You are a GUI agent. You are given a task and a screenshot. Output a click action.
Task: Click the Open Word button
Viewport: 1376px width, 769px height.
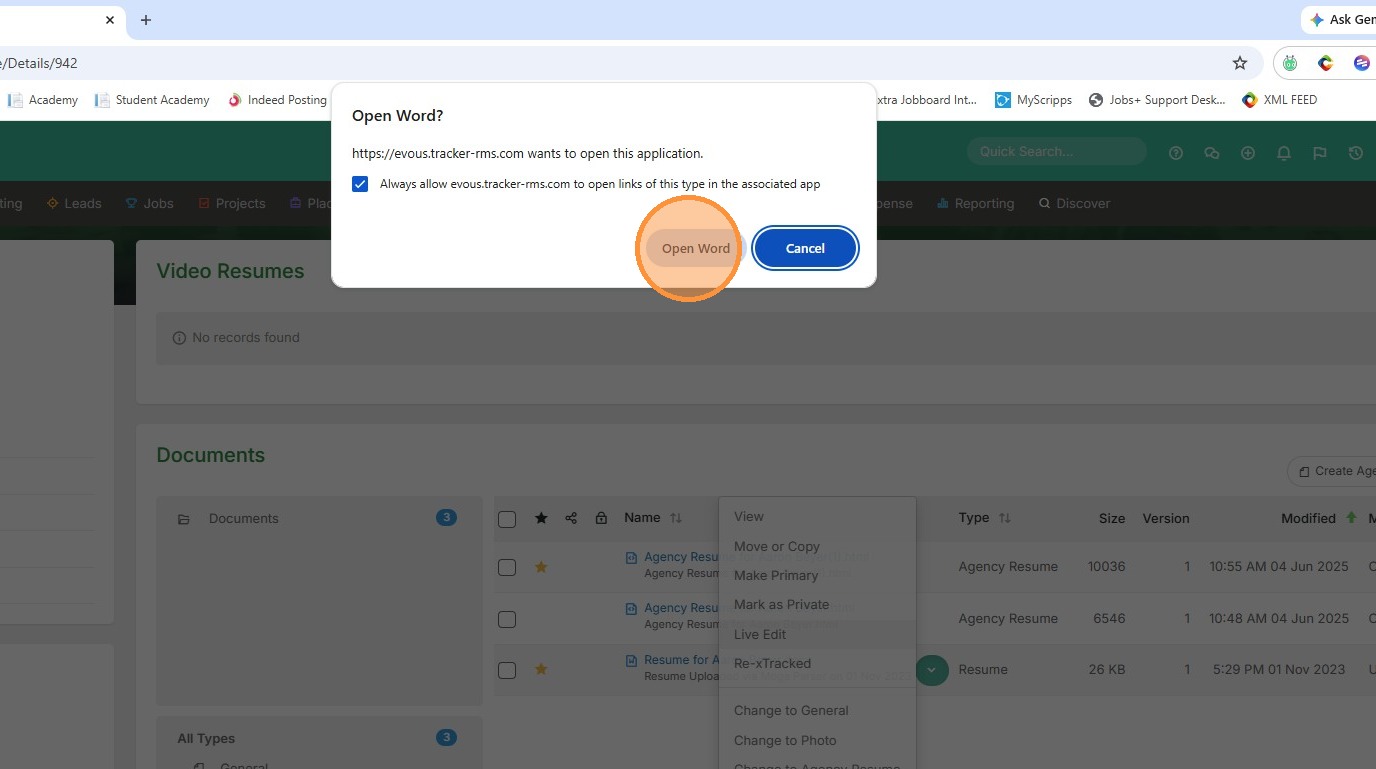point(695,248)
